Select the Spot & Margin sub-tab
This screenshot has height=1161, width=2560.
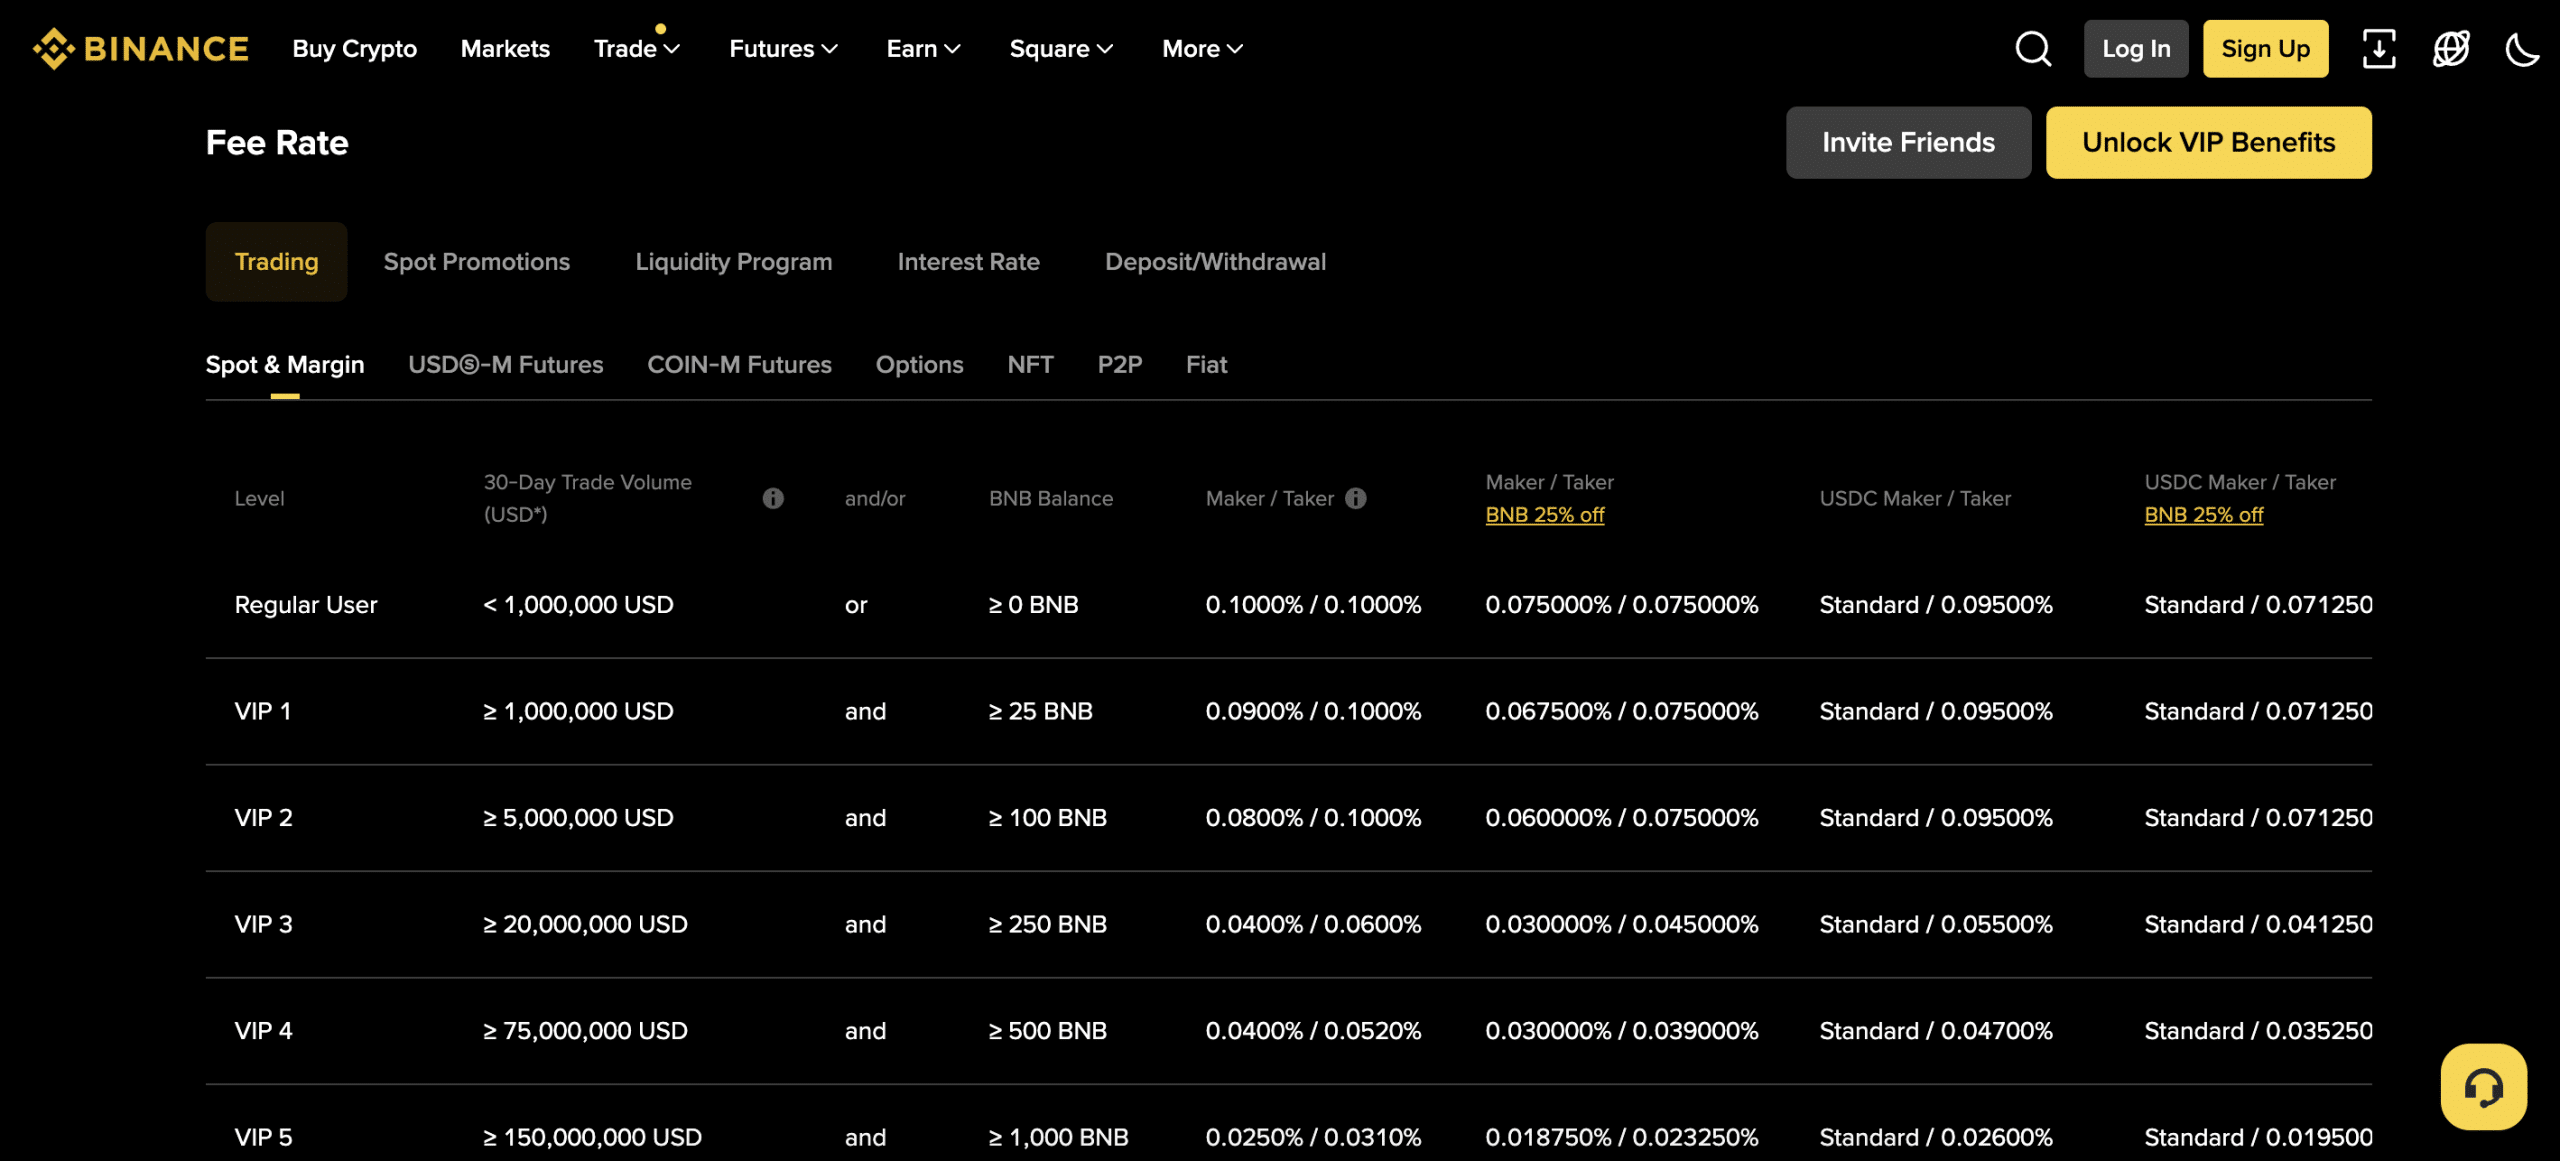click(285, 364)
